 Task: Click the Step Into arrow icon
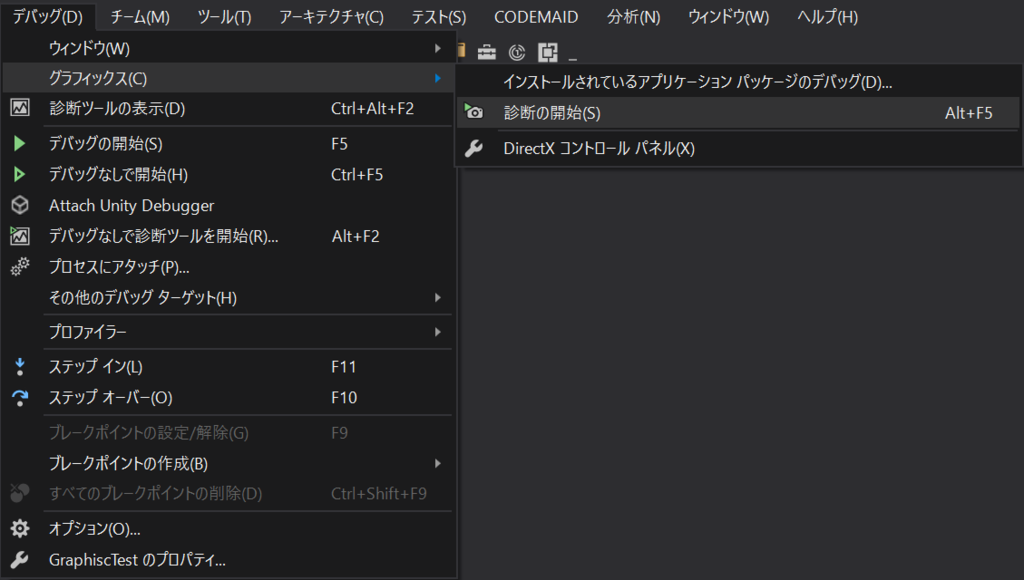click(x=21, y=367)
